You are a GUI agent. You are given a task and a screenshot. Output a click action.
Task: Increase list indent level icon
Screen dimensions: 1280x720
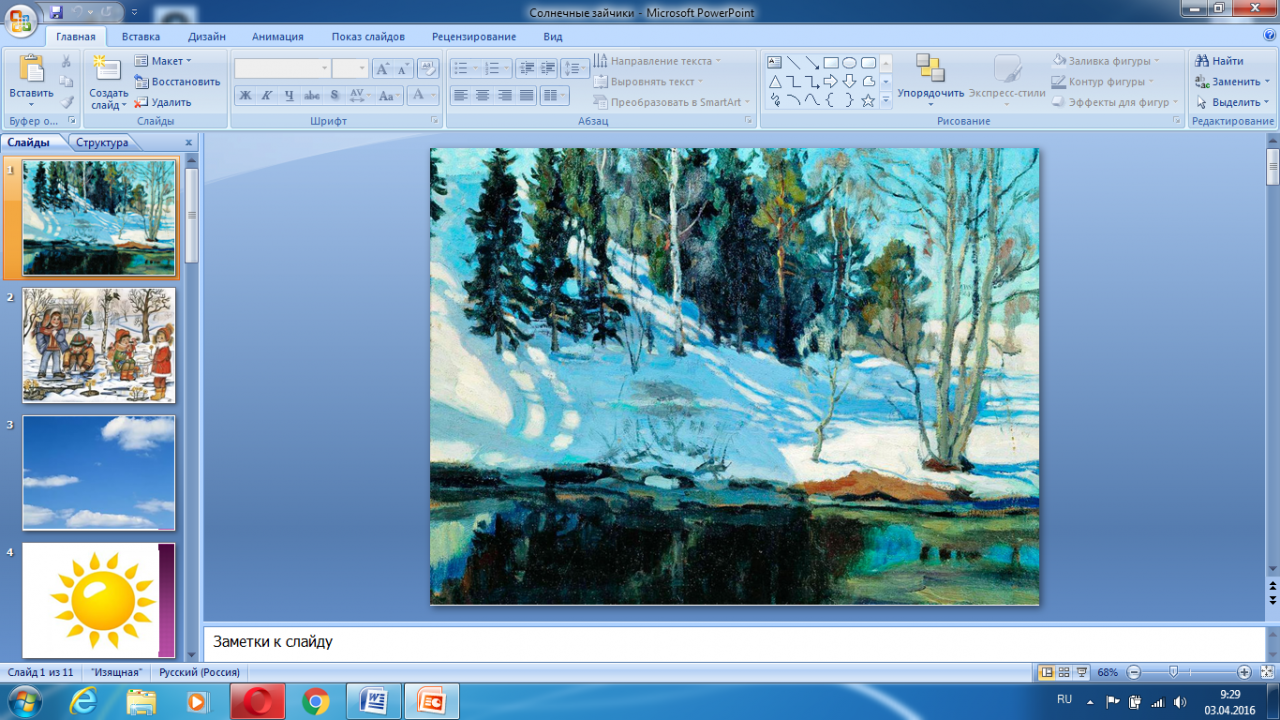[x=548, y=69]
